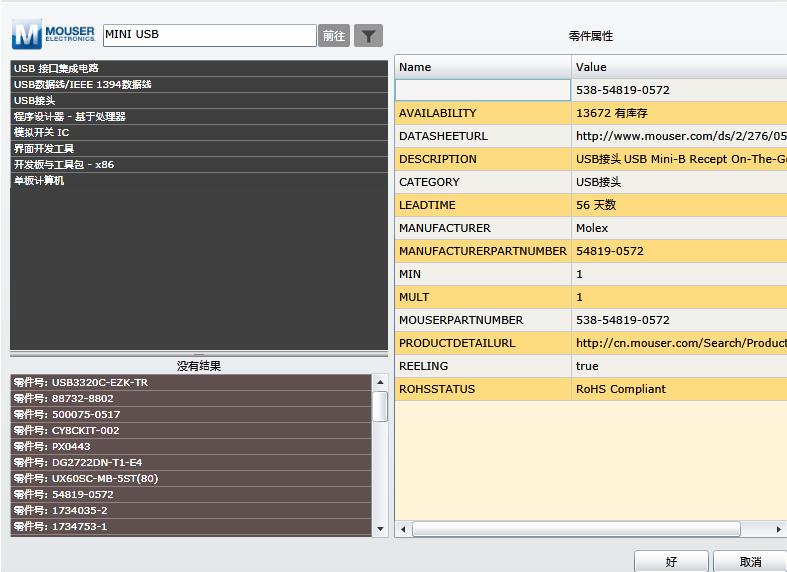Click the property table horizontal scrollbar thumb
The image size is (787, 572).
576,529
